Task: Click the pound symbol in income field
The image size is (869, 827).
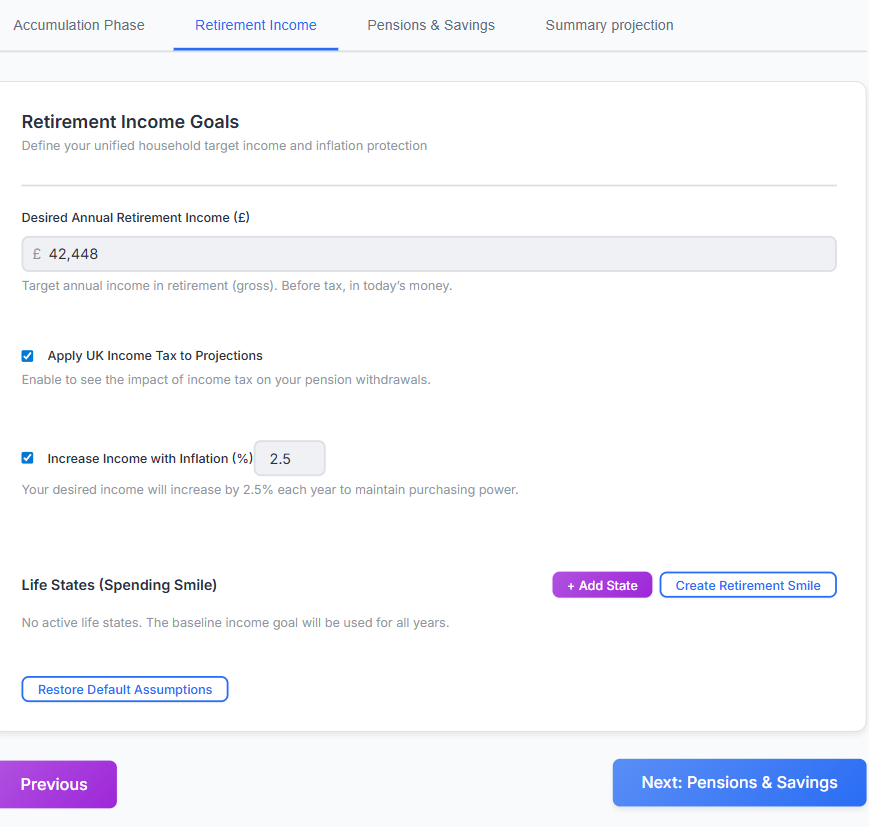Action: (37, 254)
